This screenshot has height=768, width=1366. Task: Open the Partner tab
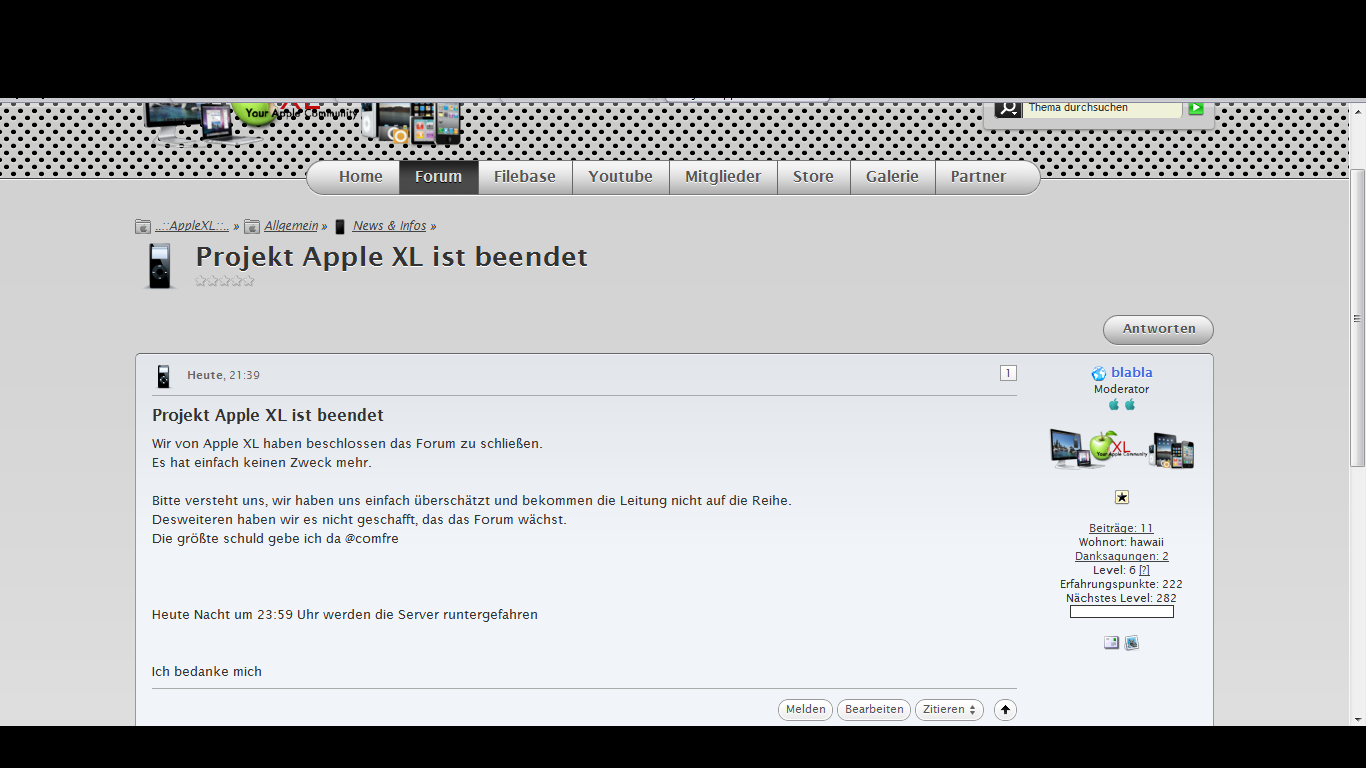(979, 177)
